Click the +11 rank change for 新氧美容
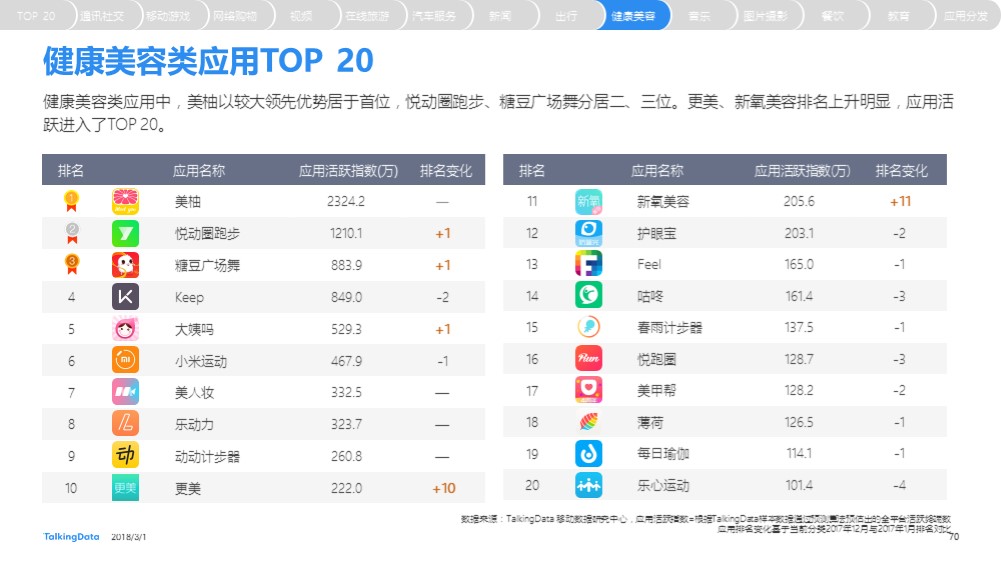The image size is (1001, 563). pyautogui.click(x=900, y=202)
